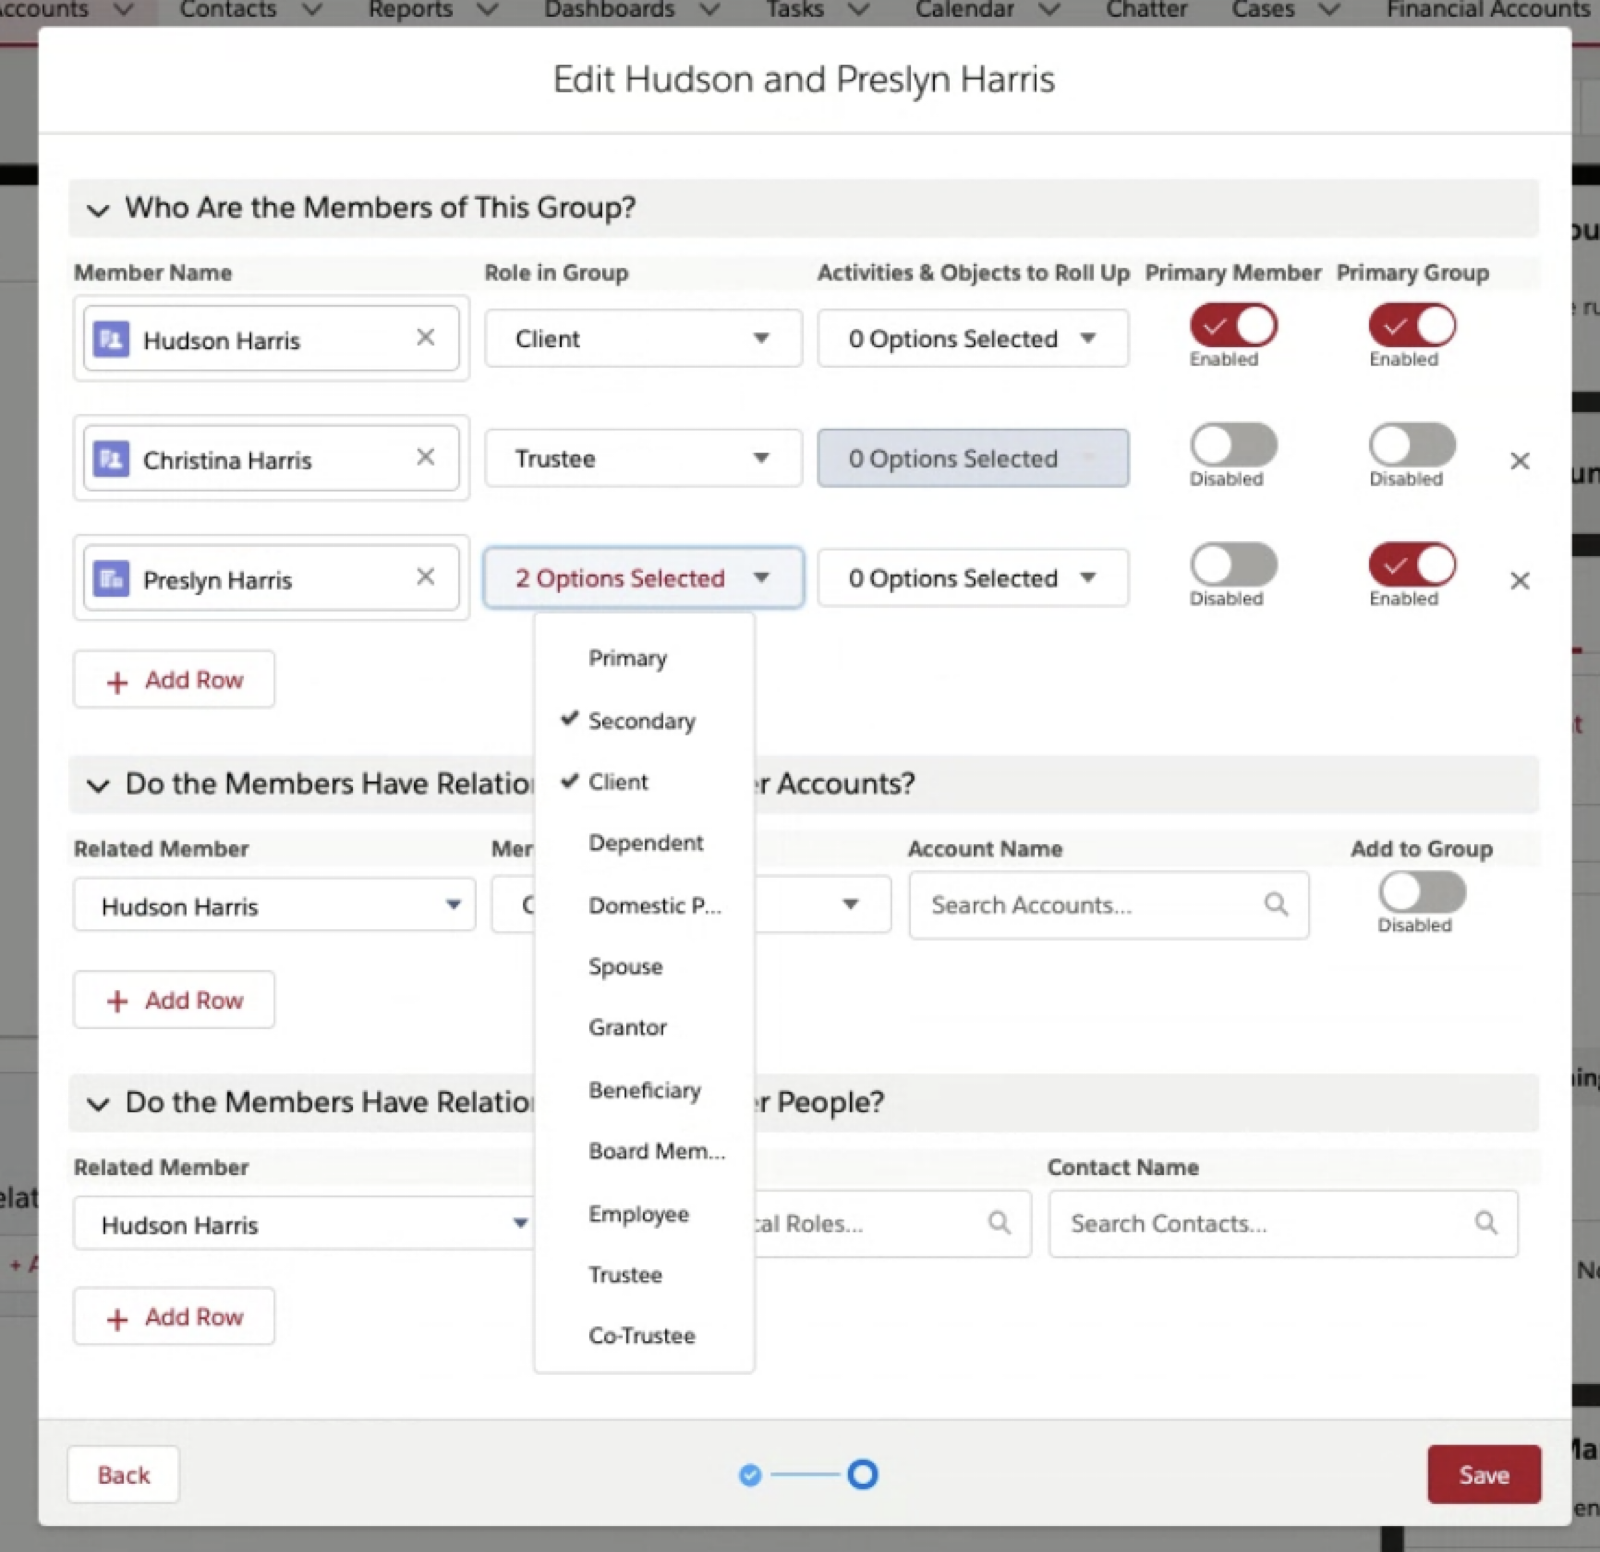Toggle Add to Group switch on

click(x=1421, y=892)
